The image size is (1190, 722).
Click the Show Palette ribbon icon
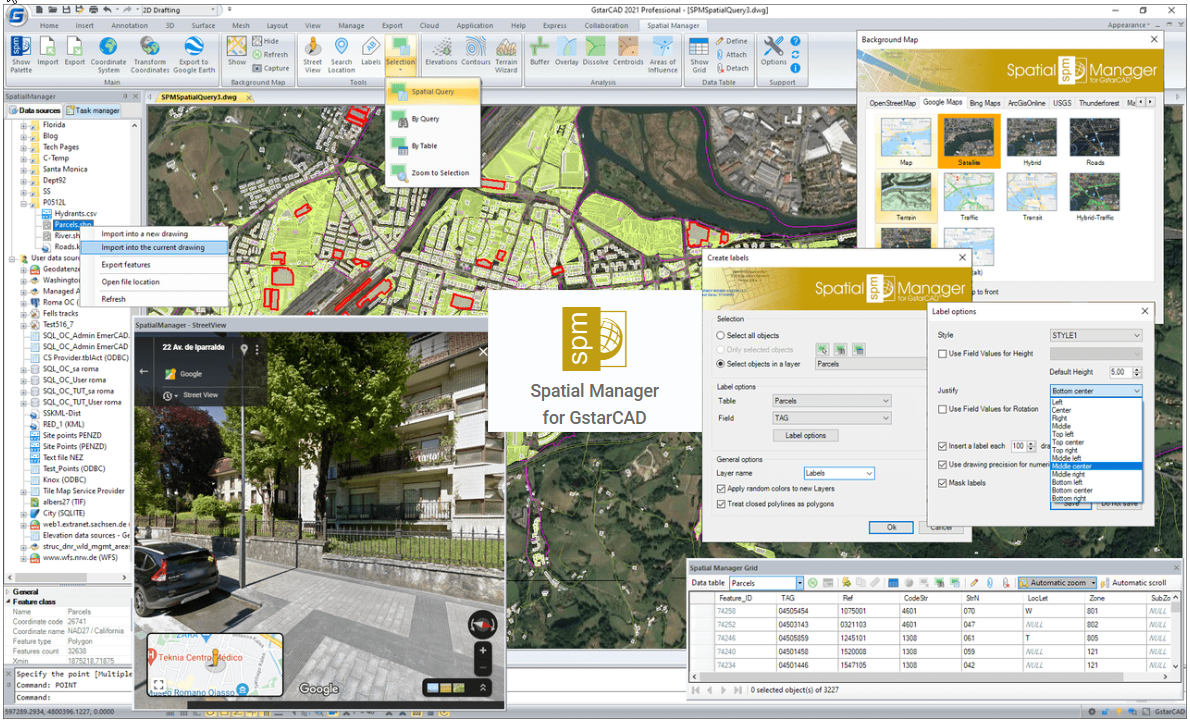(20, 53)
